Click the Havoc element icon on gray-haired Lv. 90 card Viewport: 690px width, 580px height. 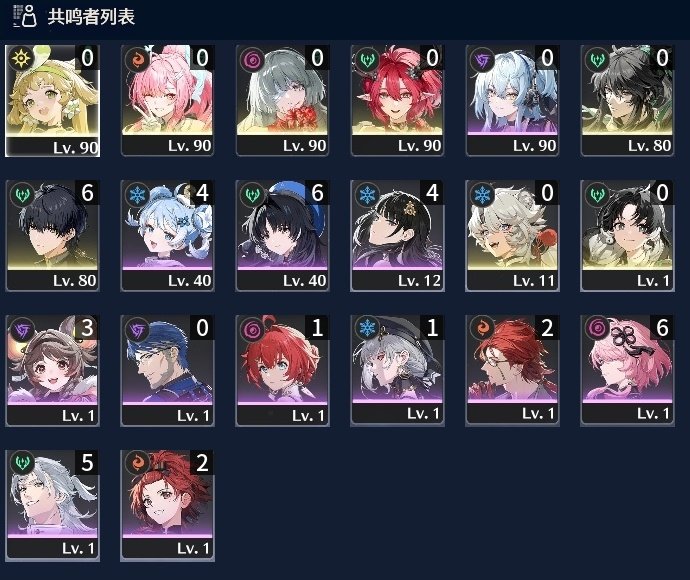252,59
